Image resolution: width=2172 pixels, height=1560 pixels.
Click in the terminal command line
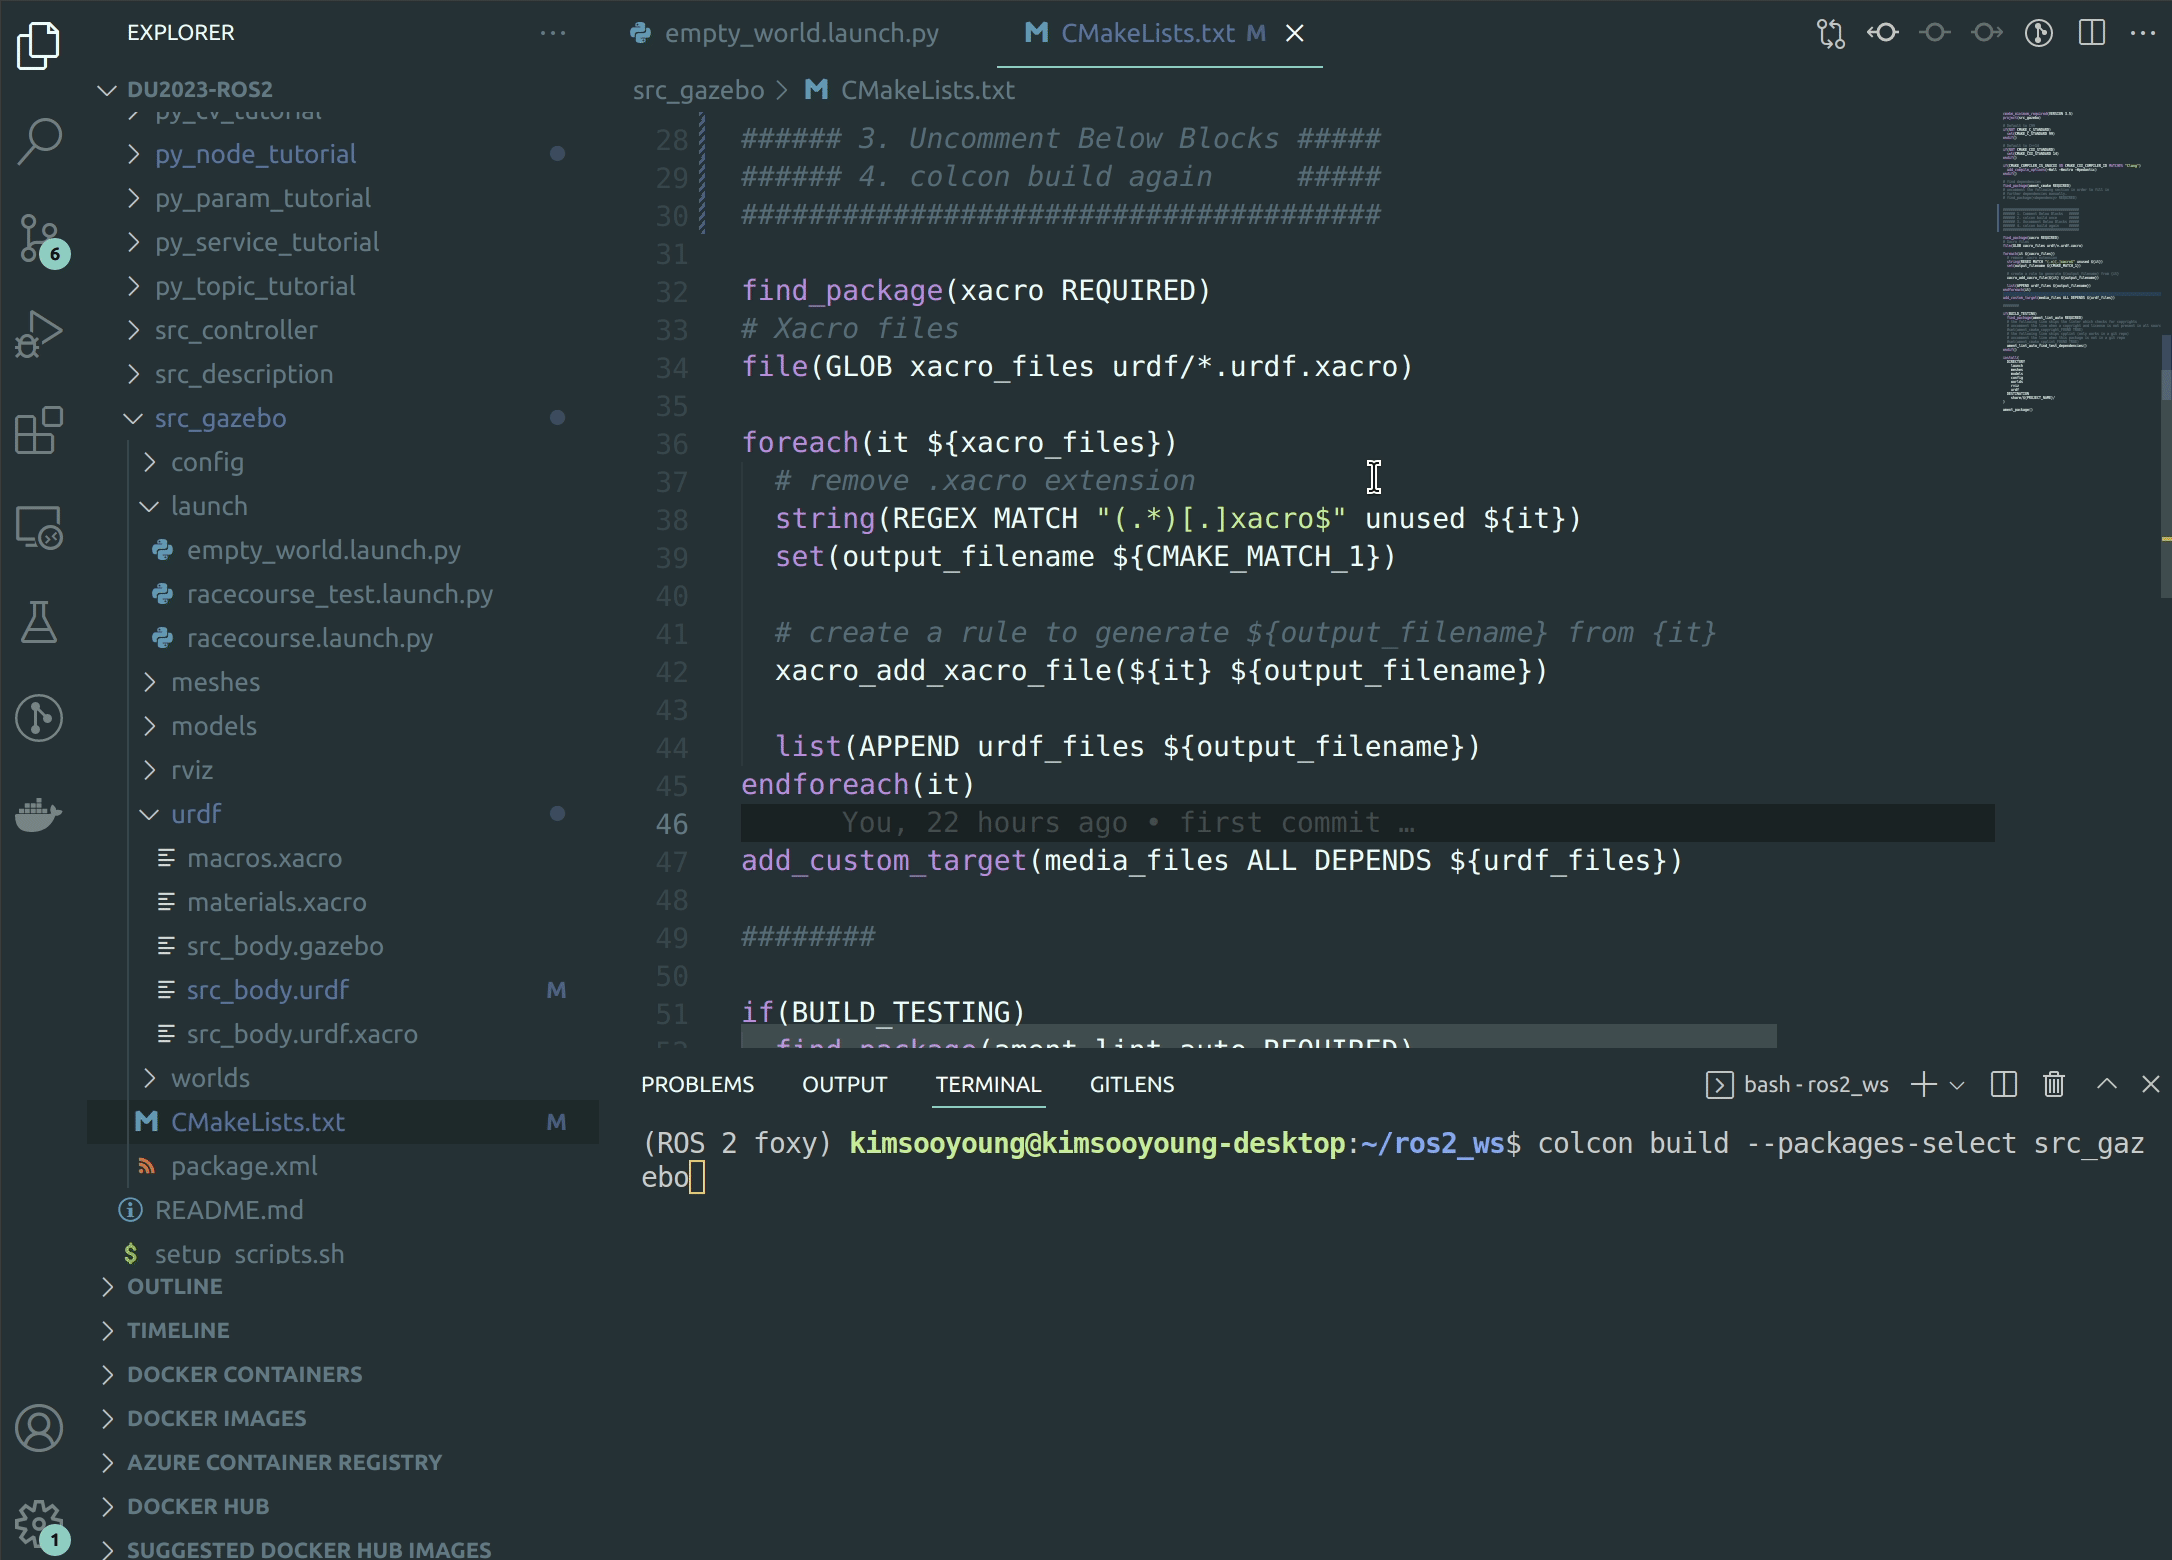click(1393, 1160)
